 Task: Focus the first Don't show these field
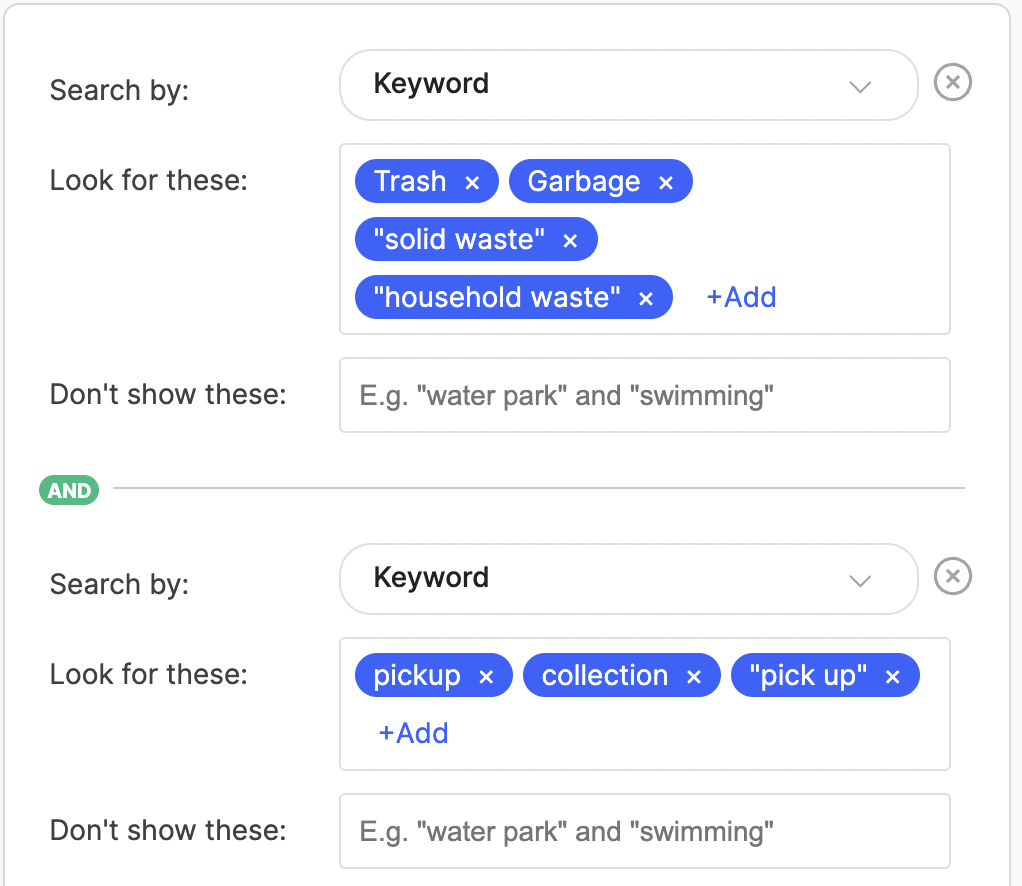[x=645, y=395]
